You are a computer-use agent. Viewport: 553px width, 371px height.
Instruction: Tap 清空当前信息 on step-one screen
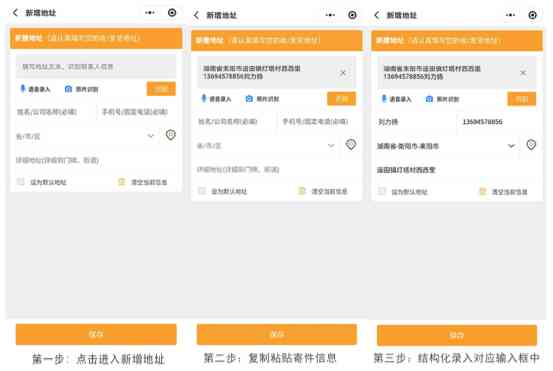(x=143, y=182)
